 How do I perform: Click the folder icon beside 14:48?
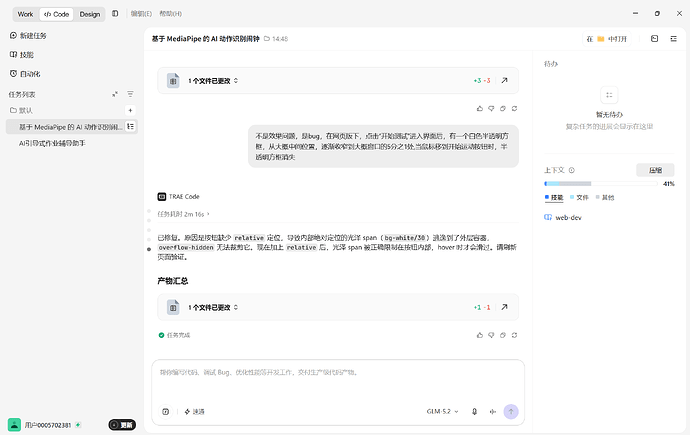267,39
